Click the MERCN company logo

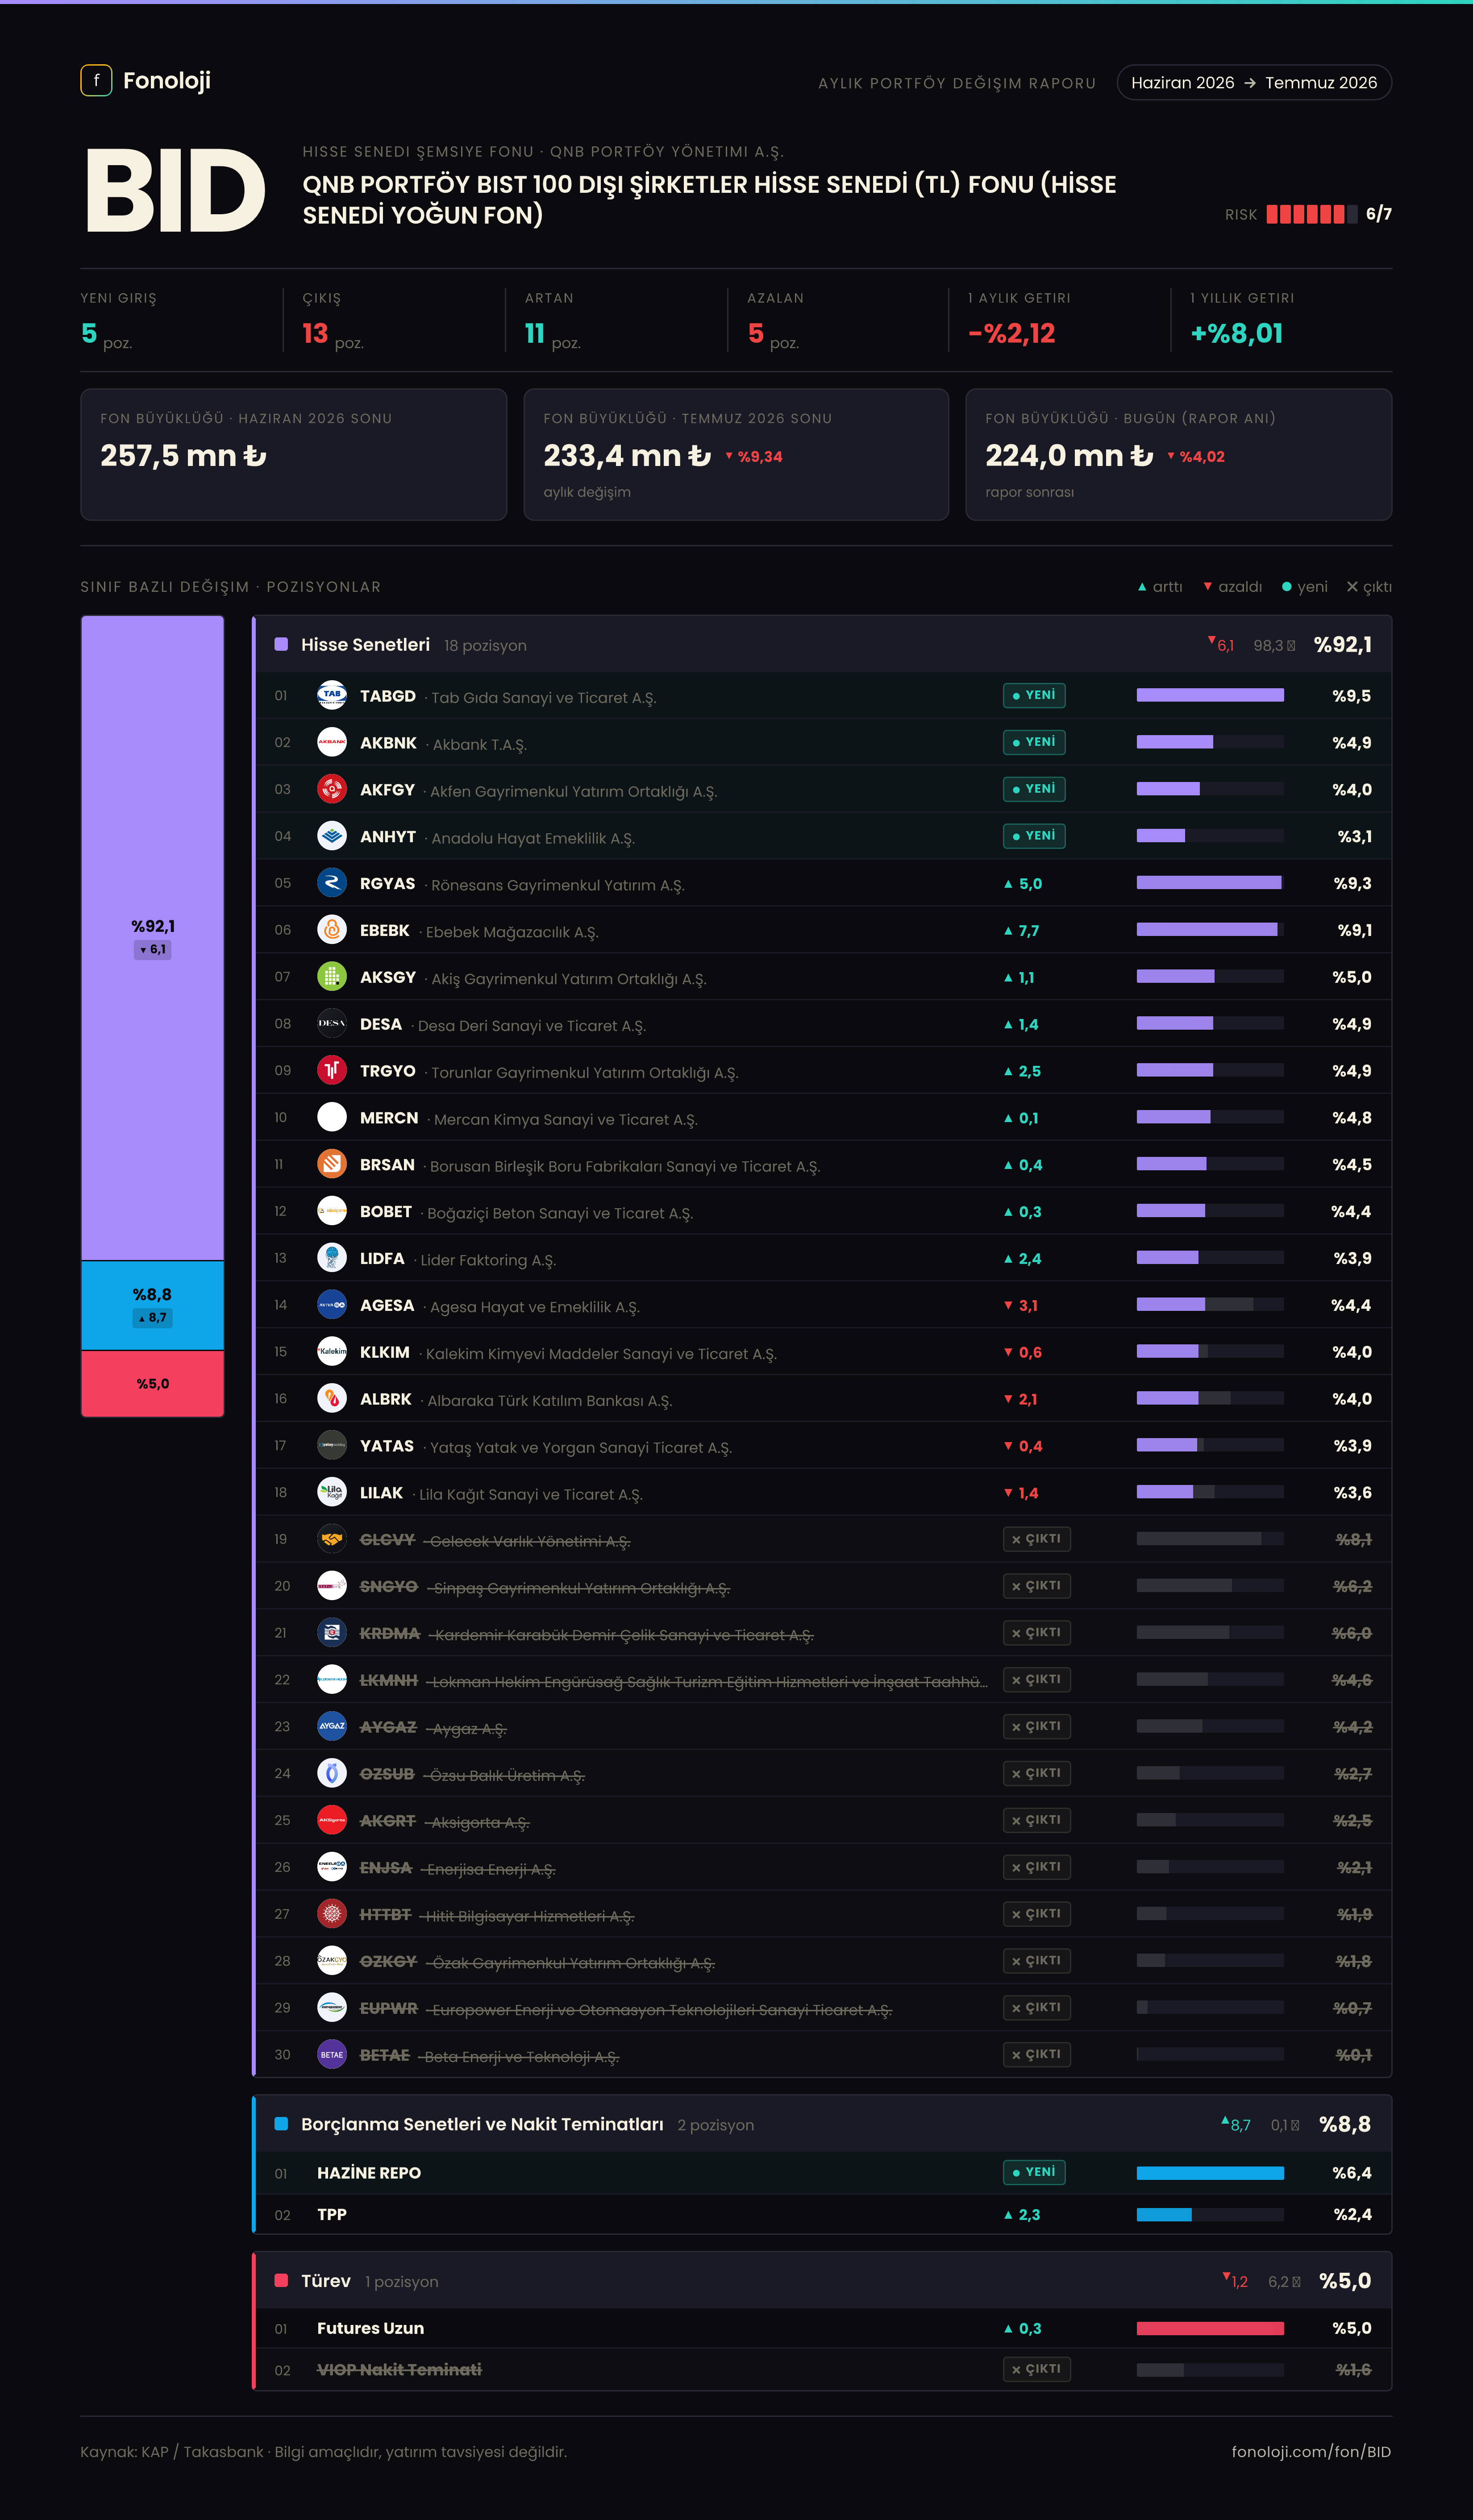pos(332,1117)
